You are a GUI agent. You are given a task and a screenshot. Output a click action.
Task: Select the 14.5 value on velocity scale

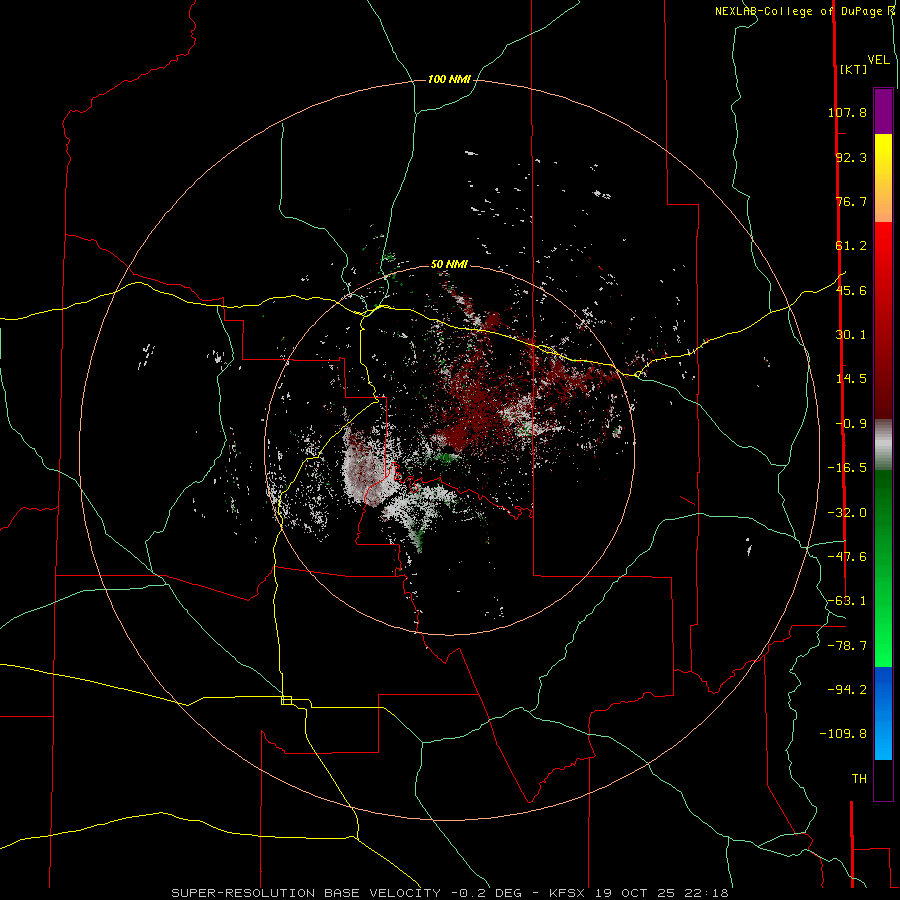tap(851, 379)
